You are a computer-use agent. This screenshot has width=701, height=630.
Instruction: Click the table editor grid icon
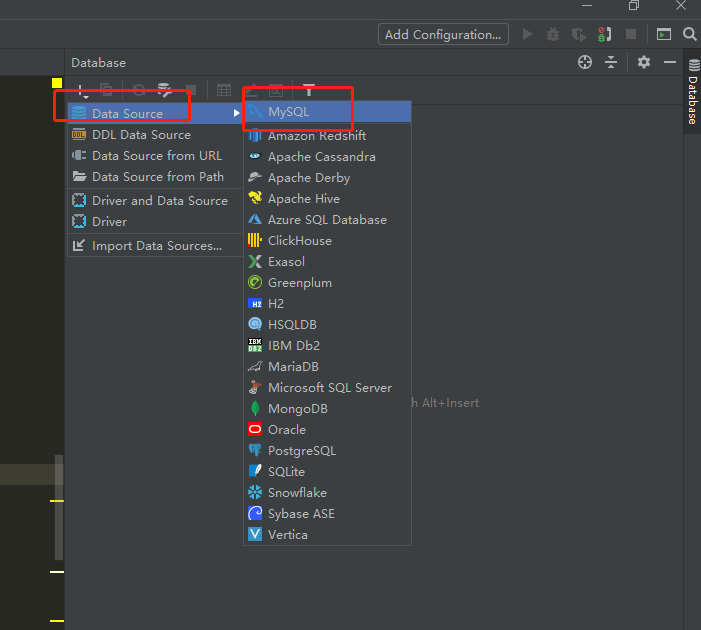coord(224,90)
